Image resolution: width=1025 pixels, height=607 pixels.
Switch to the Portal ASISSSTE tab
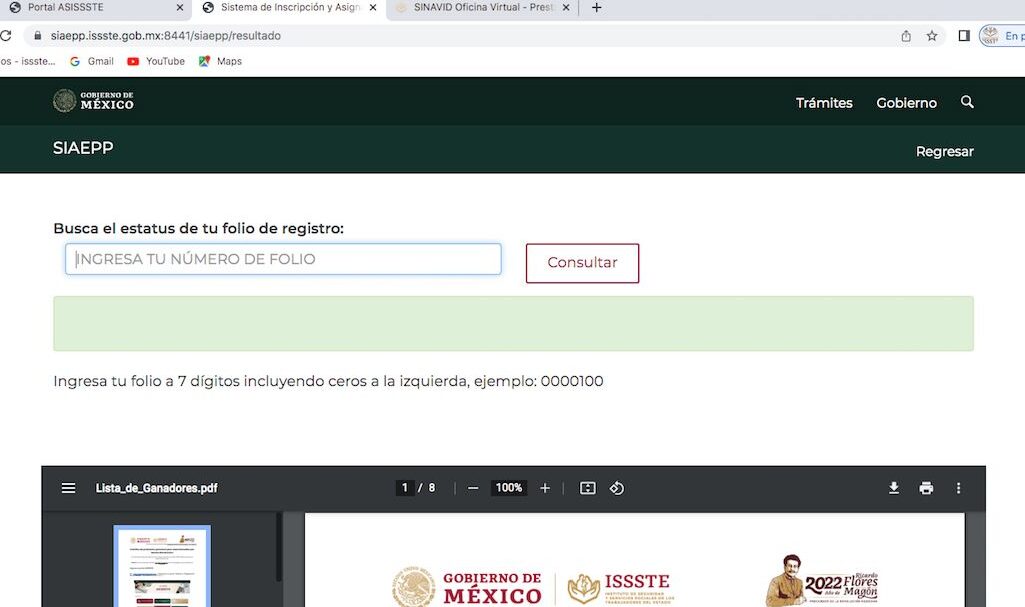(x=90, y=8)
